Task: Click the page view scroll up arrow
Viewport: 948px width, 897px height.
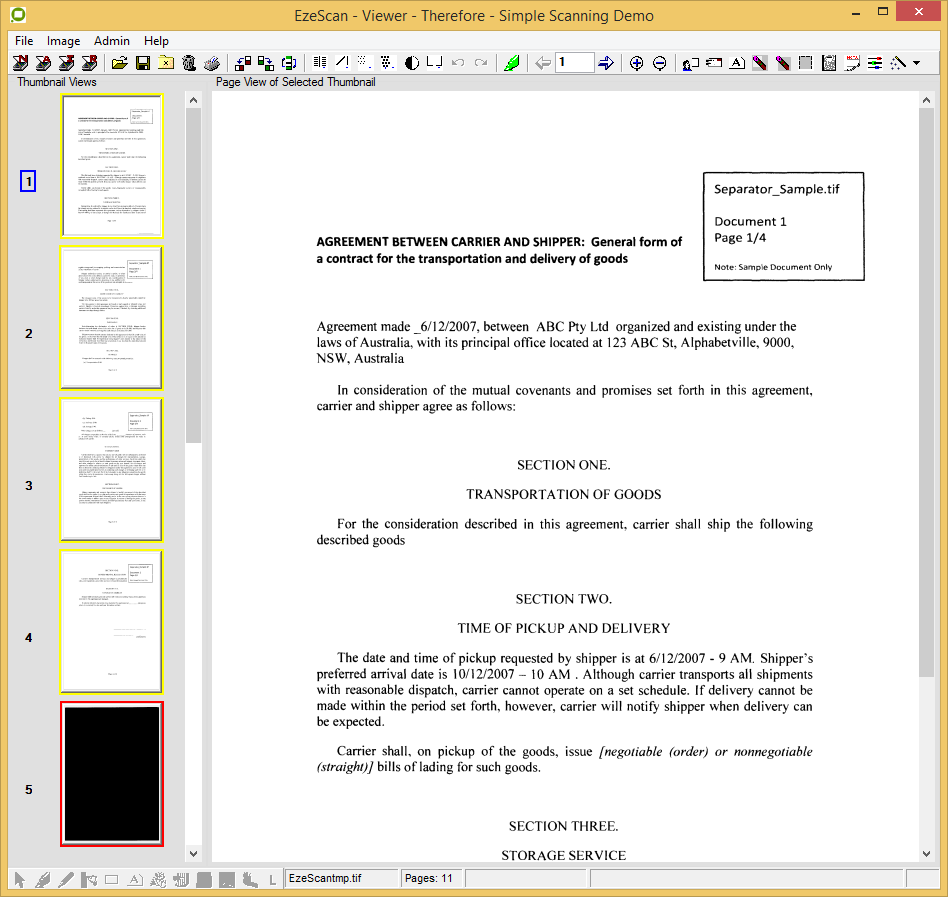Action: [926, 101]
